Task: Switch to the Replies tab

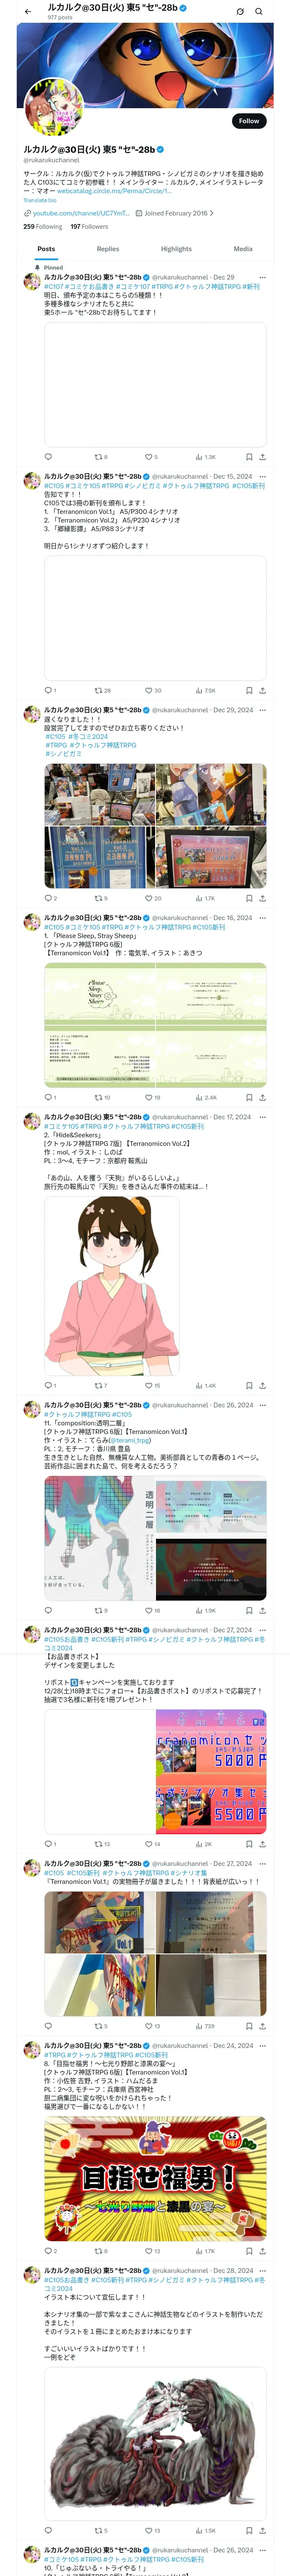Action: point(108,249)
